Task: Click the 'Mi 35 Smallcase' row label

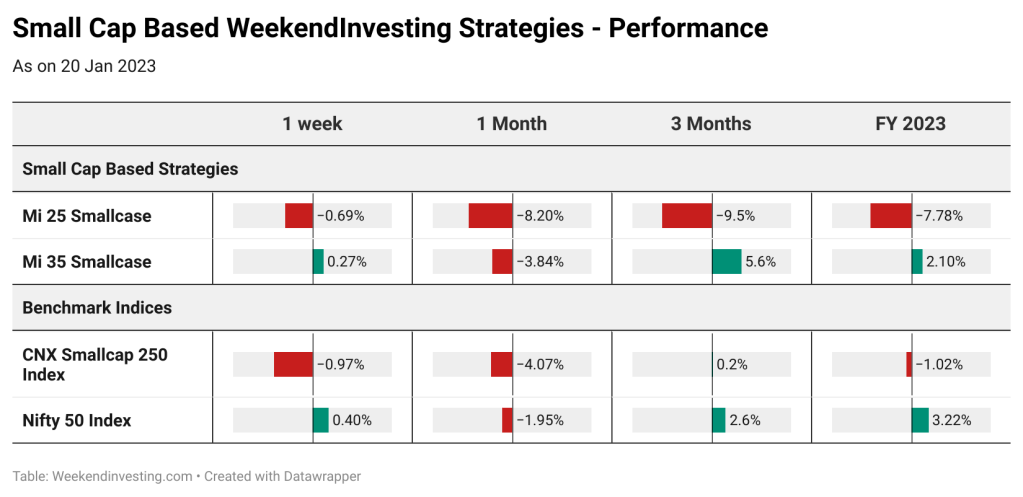Action: (87, 262)
